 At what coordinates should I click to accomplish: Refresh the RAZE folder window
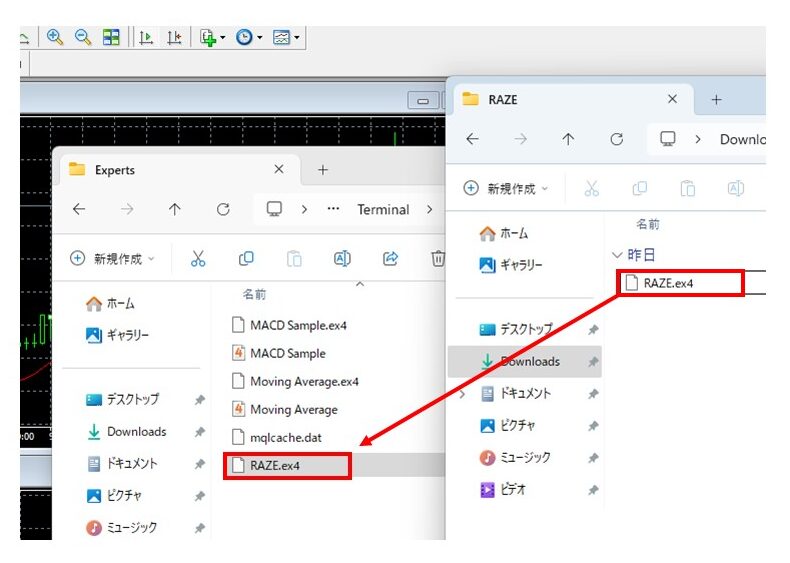[x=617, y=140]
